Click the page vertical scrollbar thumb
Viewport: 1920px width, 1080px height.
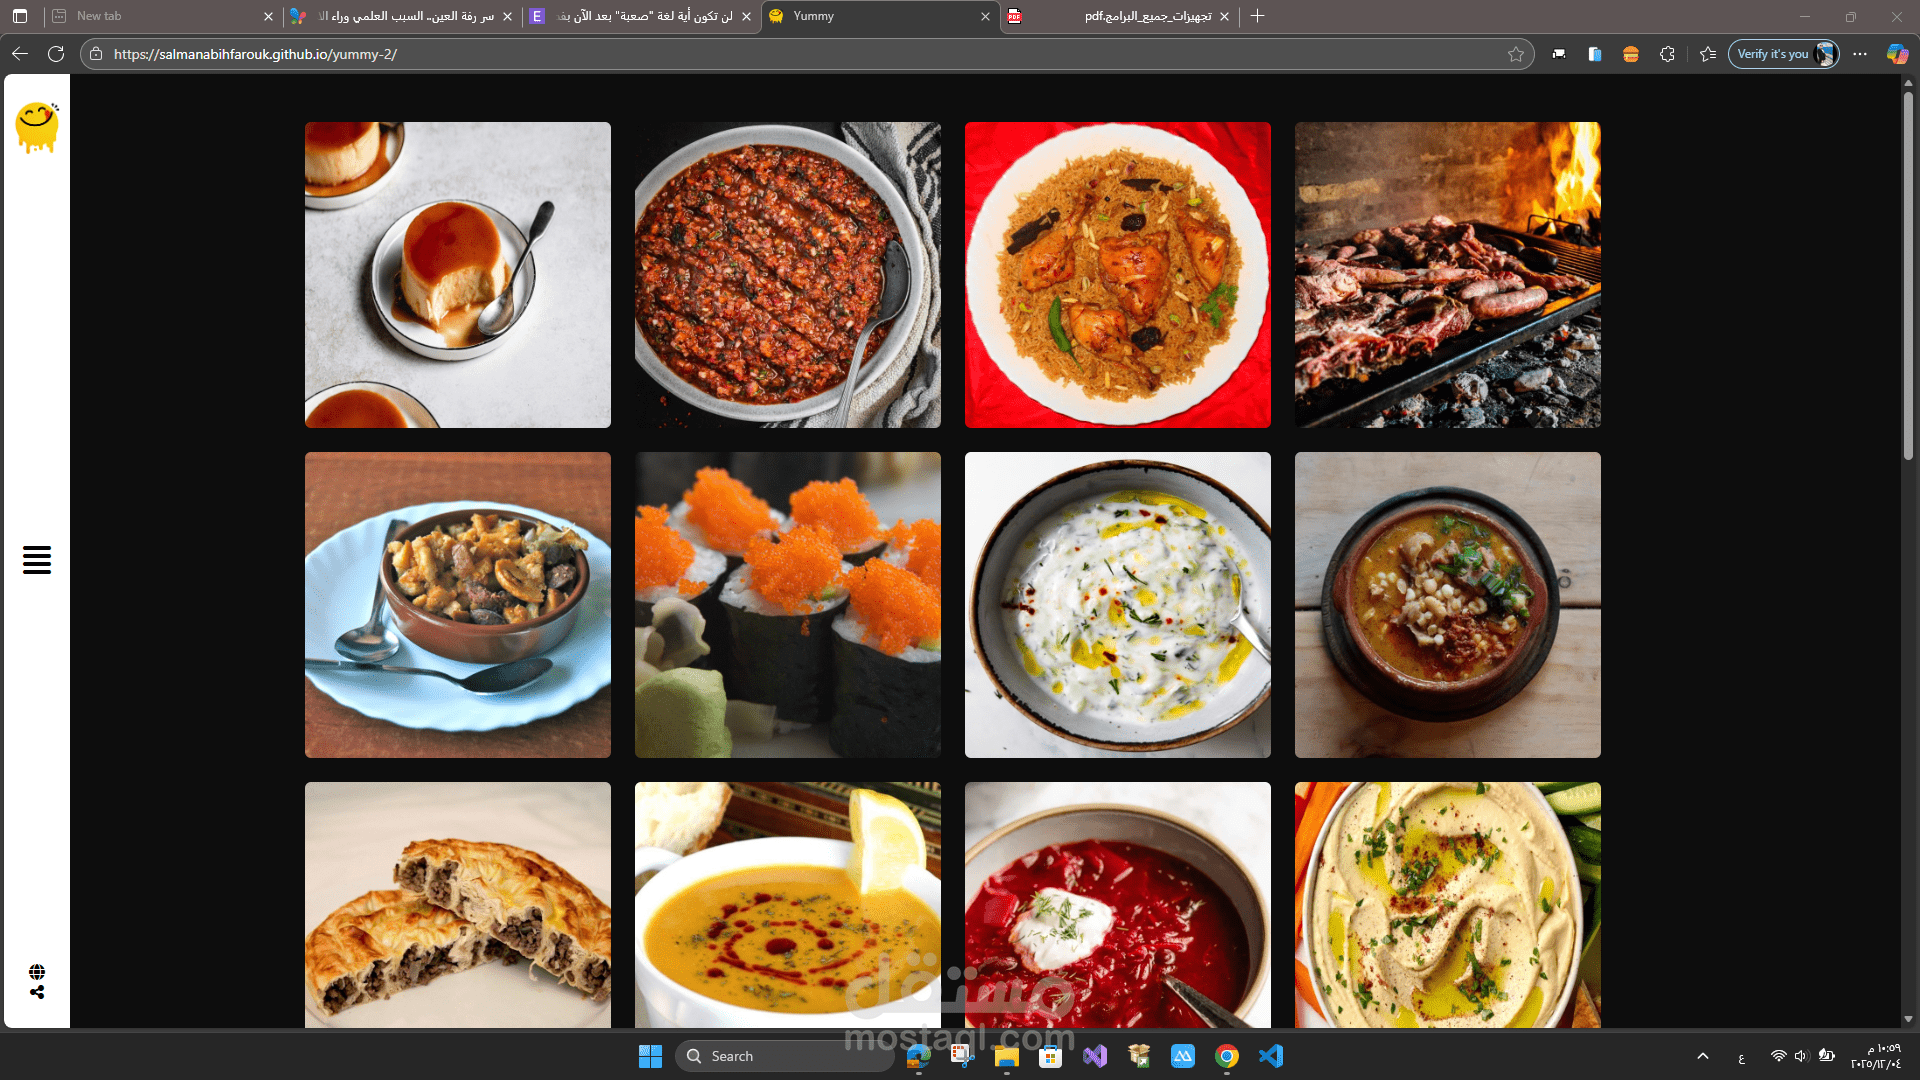pyautogui.click(x=1908, y=275)
